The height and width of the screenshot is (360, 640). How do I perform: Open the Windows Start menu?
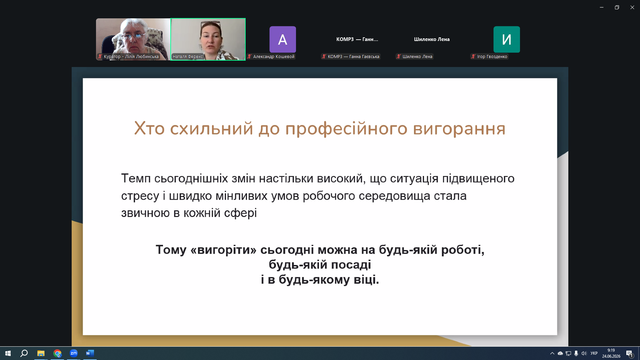(x=8, y=353)
